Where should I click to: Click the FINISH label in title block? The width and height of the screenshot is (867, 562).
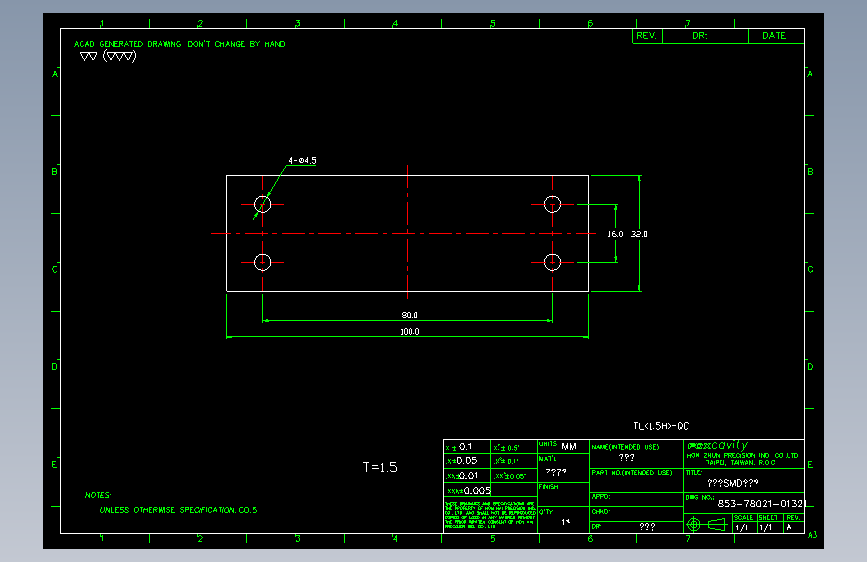tap(549, 487)
